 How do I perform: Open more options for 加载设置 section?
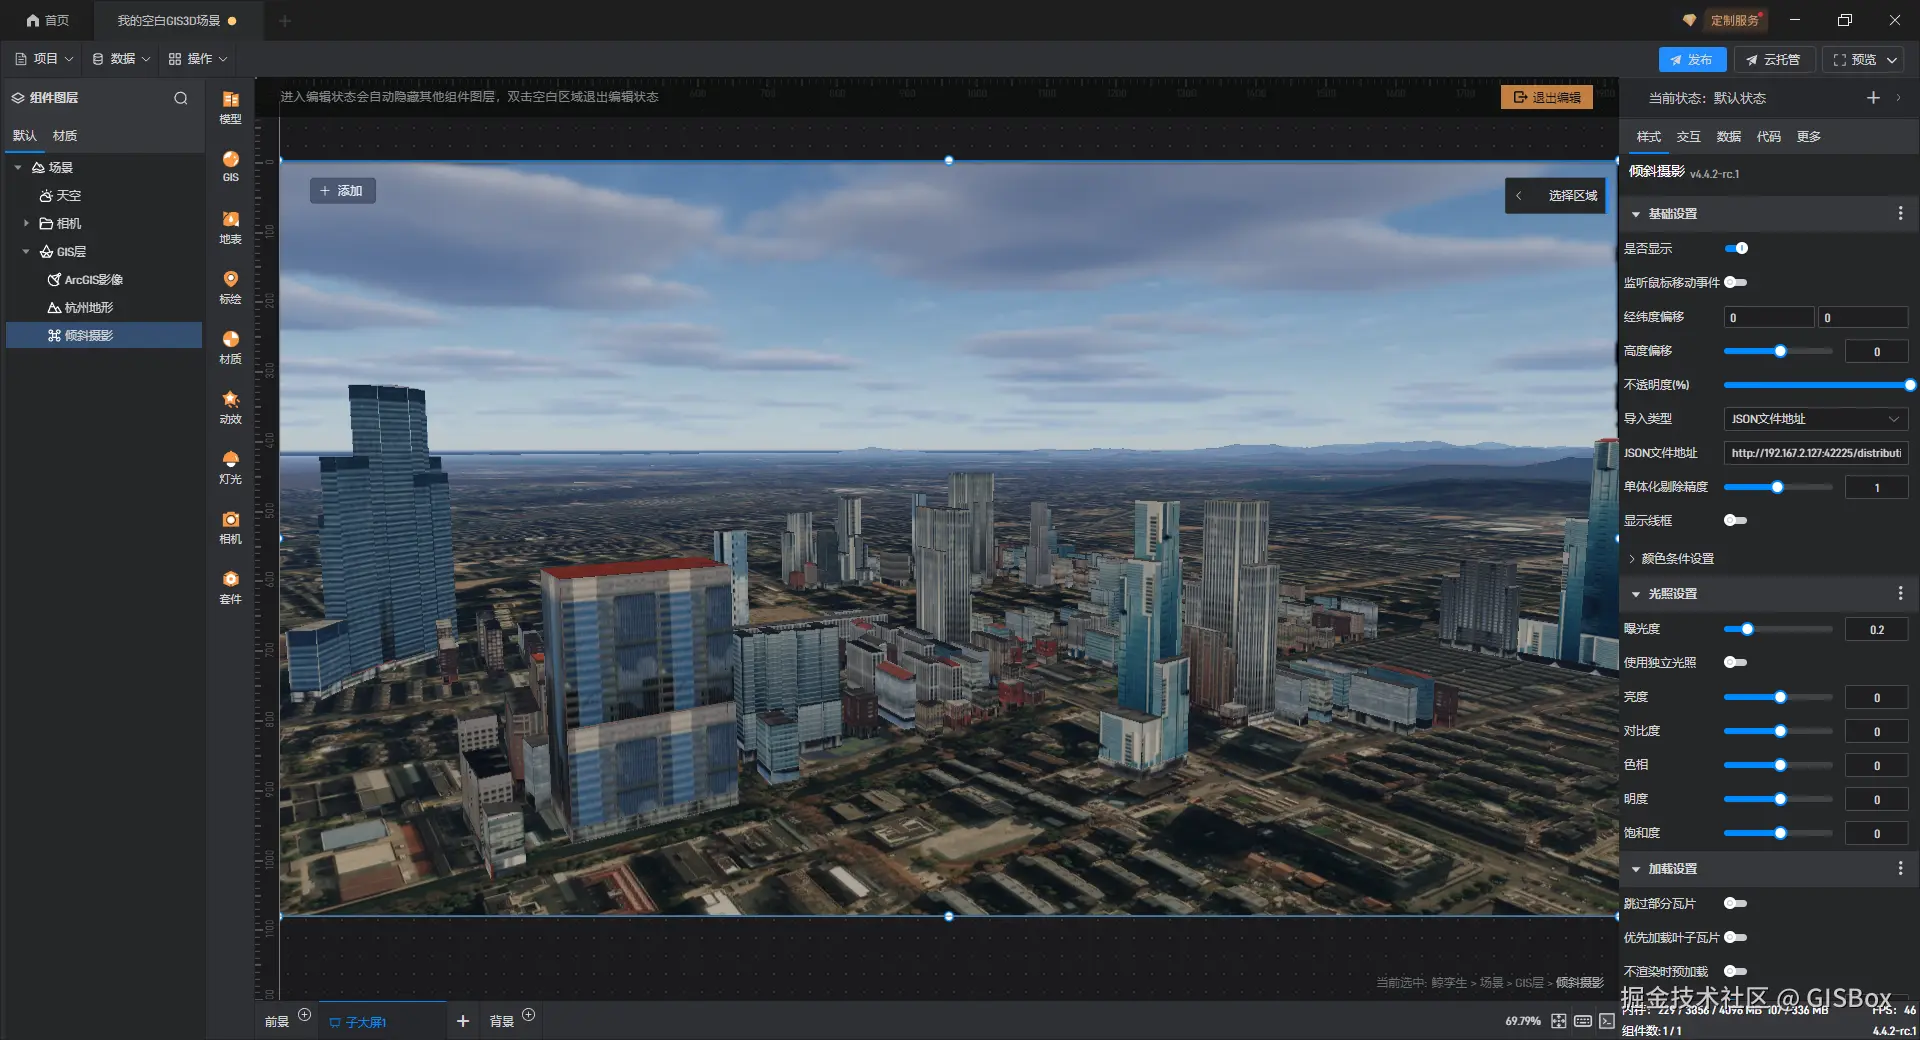click(x=1900, y=868)
